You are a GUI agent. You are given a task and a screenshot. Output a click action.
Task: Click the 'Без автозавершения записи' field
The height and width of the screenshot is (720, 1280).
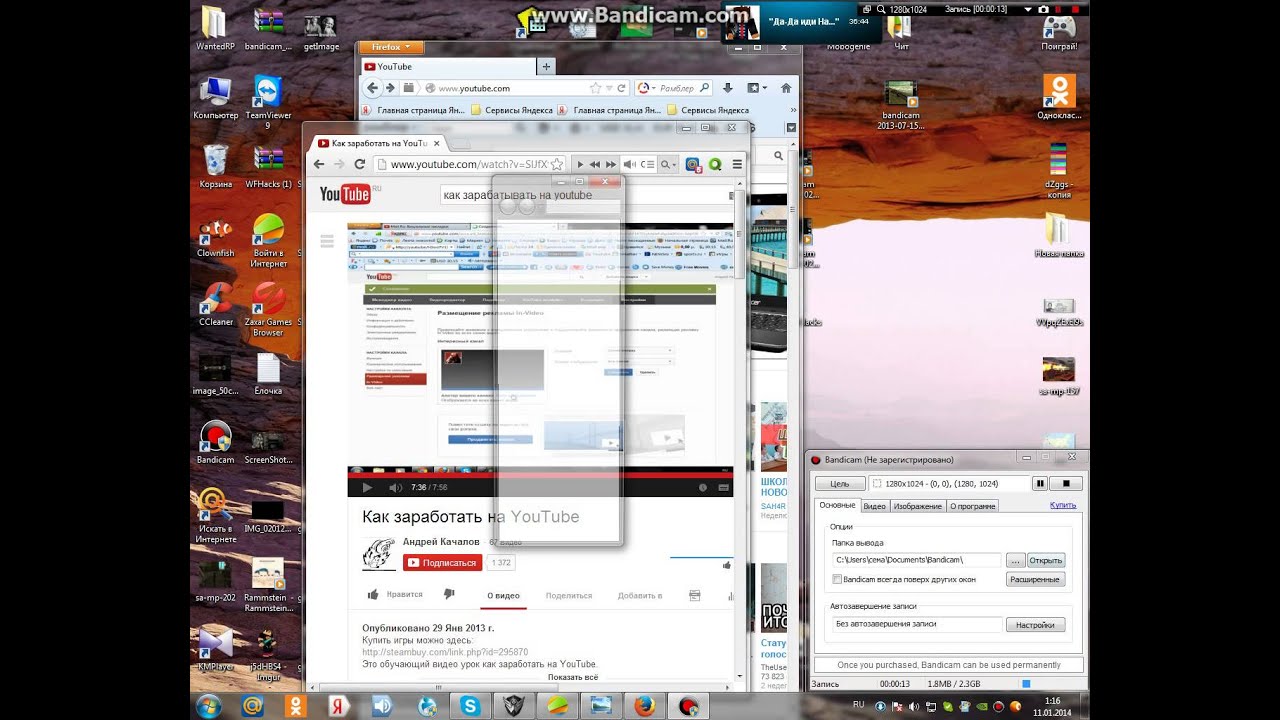click(x=917, y=624)
